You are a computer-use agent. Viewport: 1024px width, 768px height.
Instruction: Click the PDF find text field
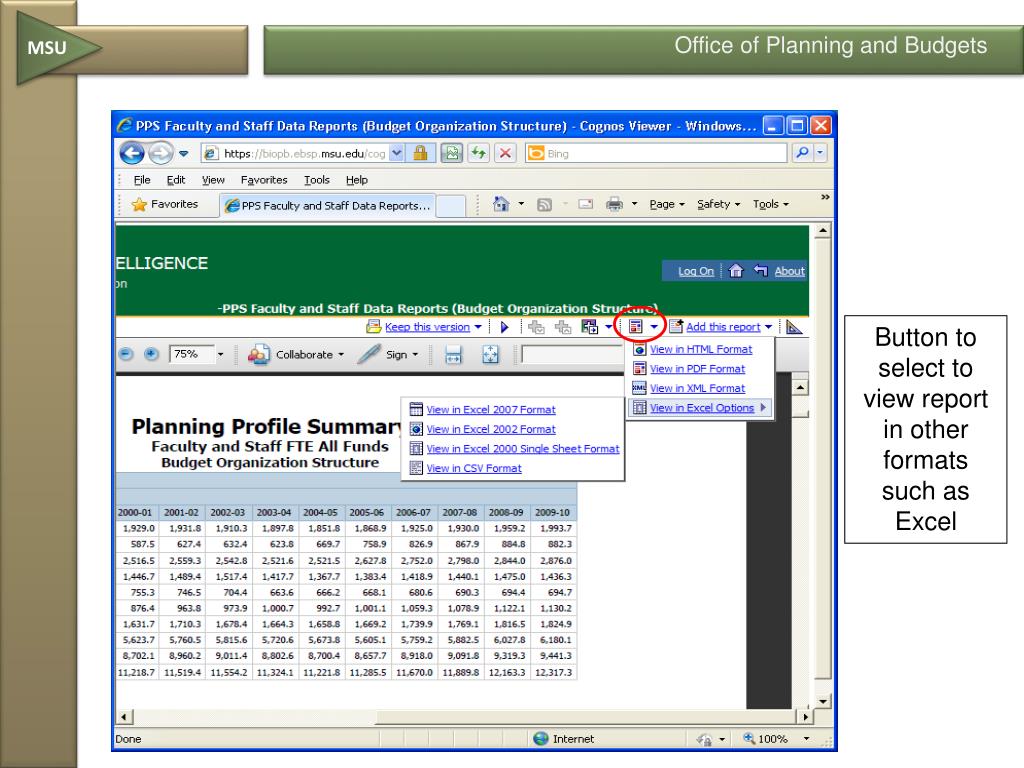tap(572, 355)
